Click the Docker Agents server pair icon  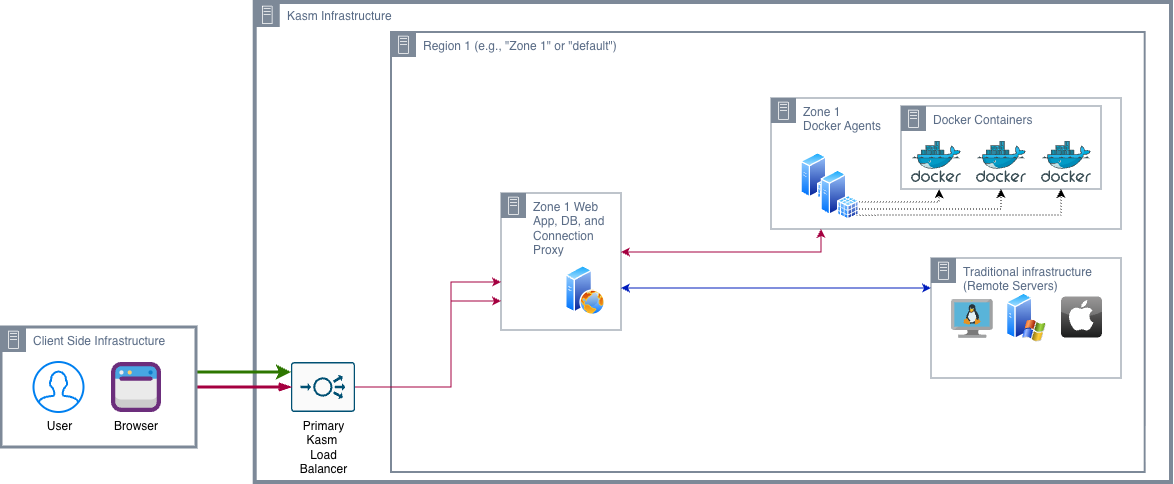(828, 186)
